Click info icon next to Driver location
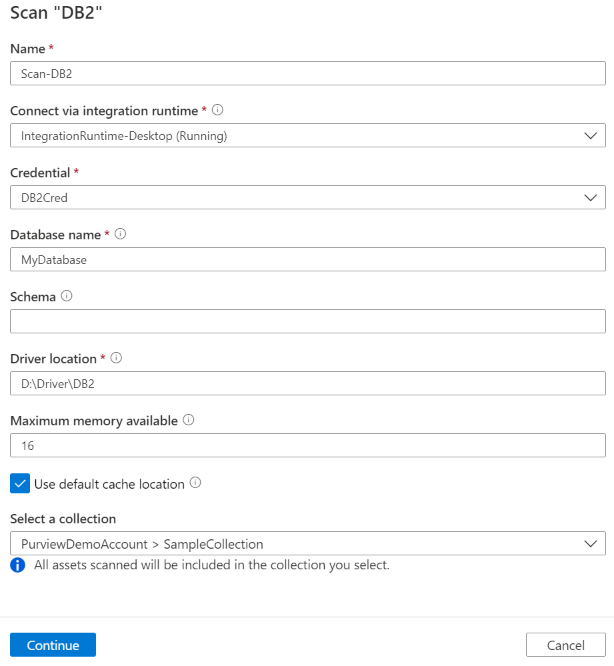 (116, 358)
